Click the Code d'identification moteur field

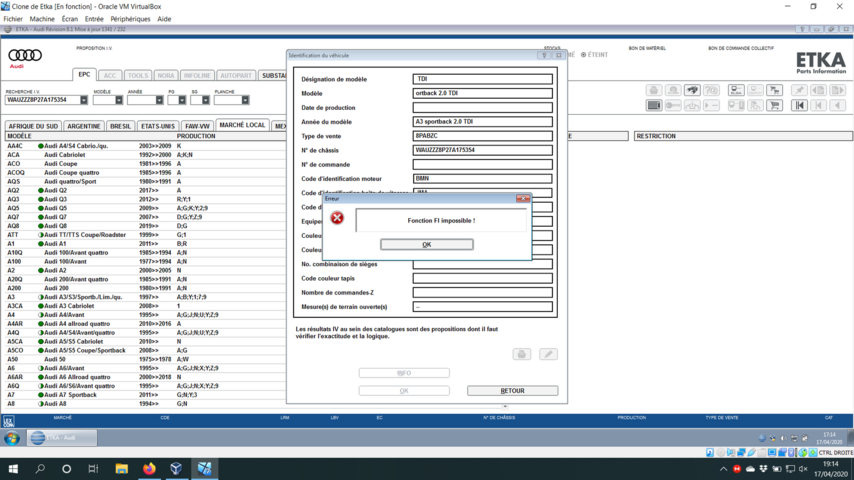point(483,178)
